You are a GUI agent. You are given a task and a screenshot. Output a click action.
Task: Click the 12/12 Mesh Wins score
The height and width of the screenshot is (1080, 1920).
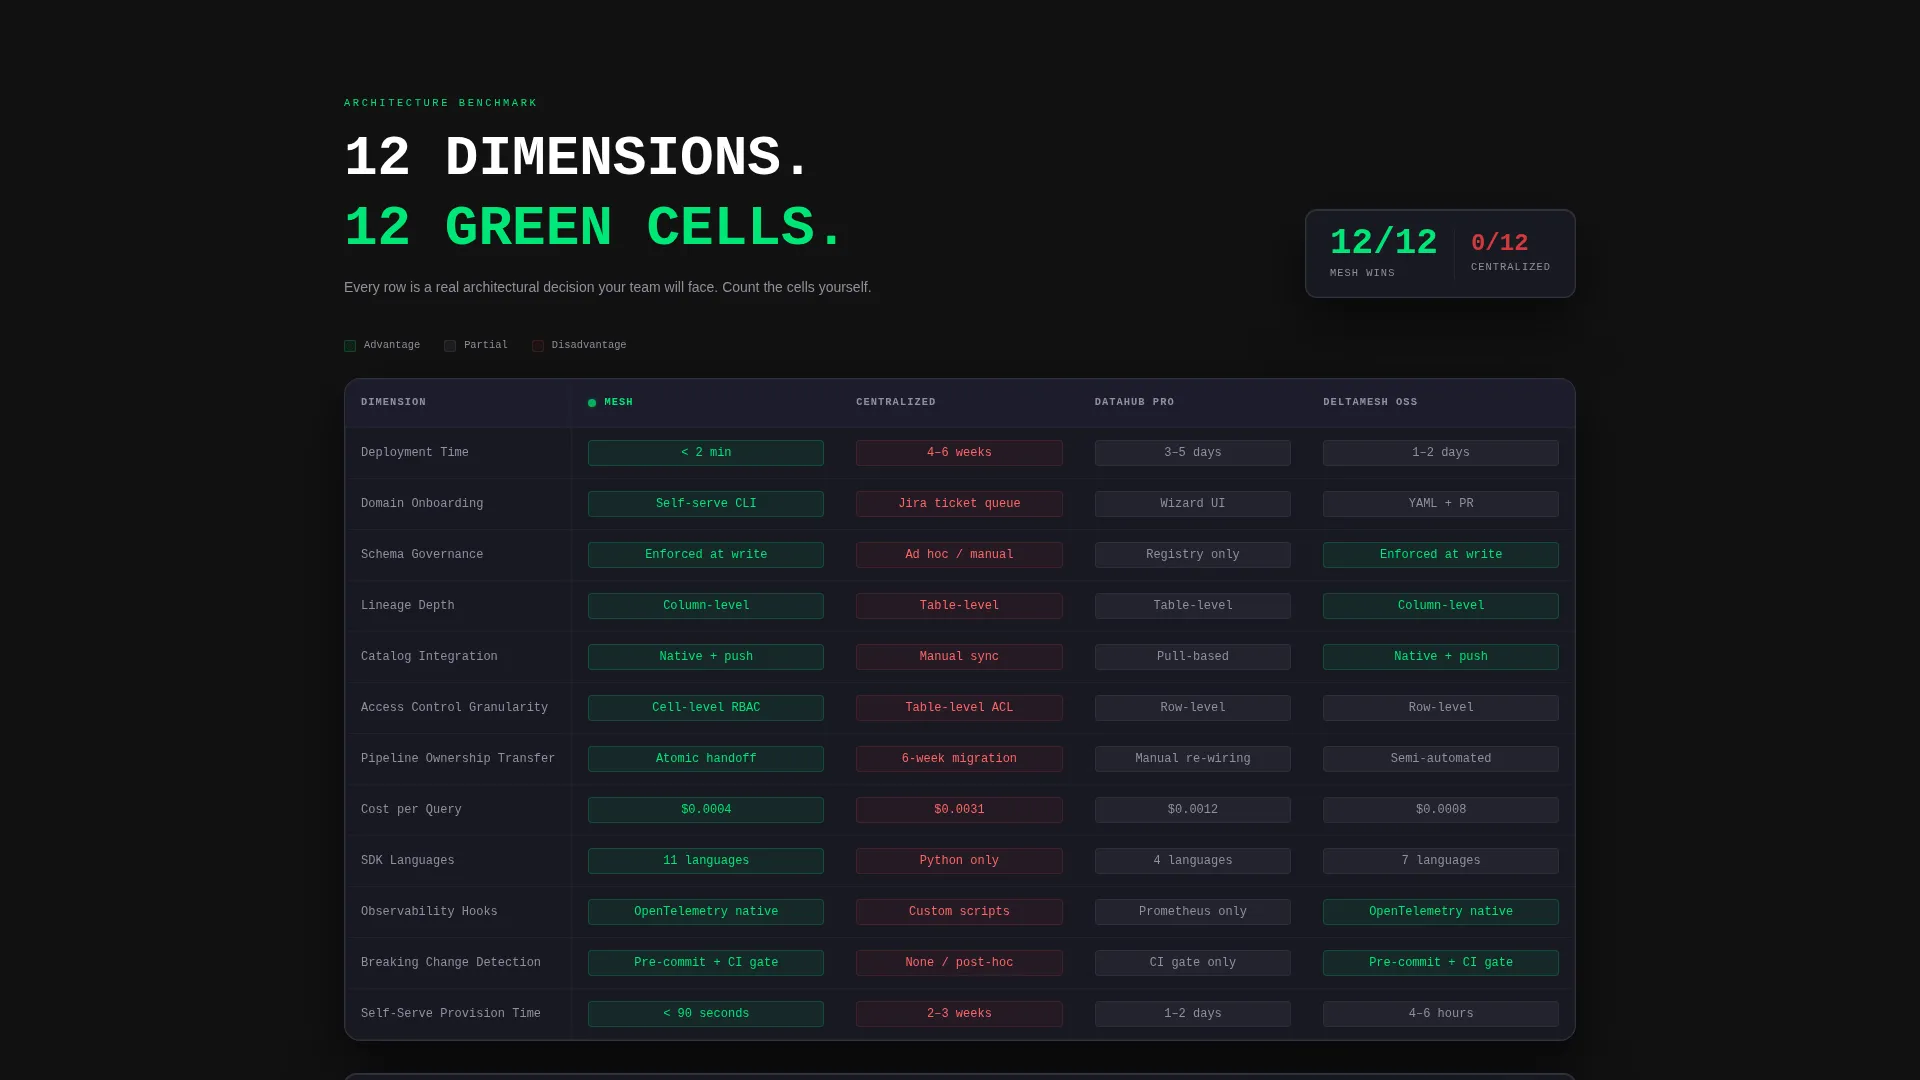pos(1383,242)
